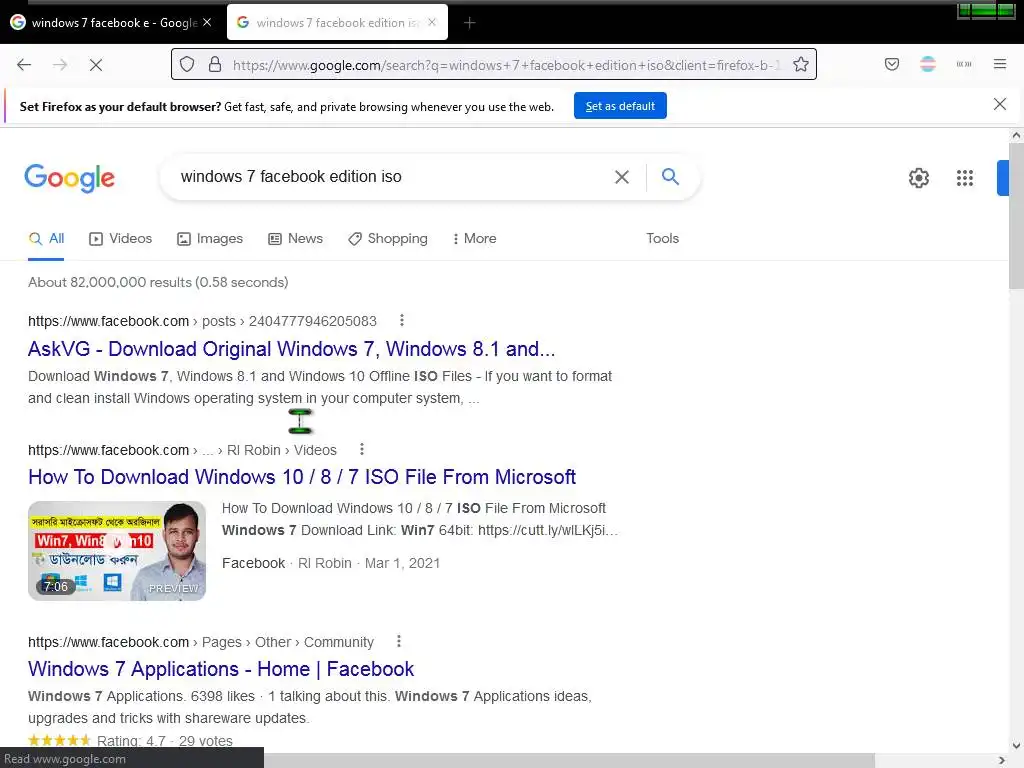Switch to News results
The width and height of the screenshot is (1024, 768).
tap(296, 238)
